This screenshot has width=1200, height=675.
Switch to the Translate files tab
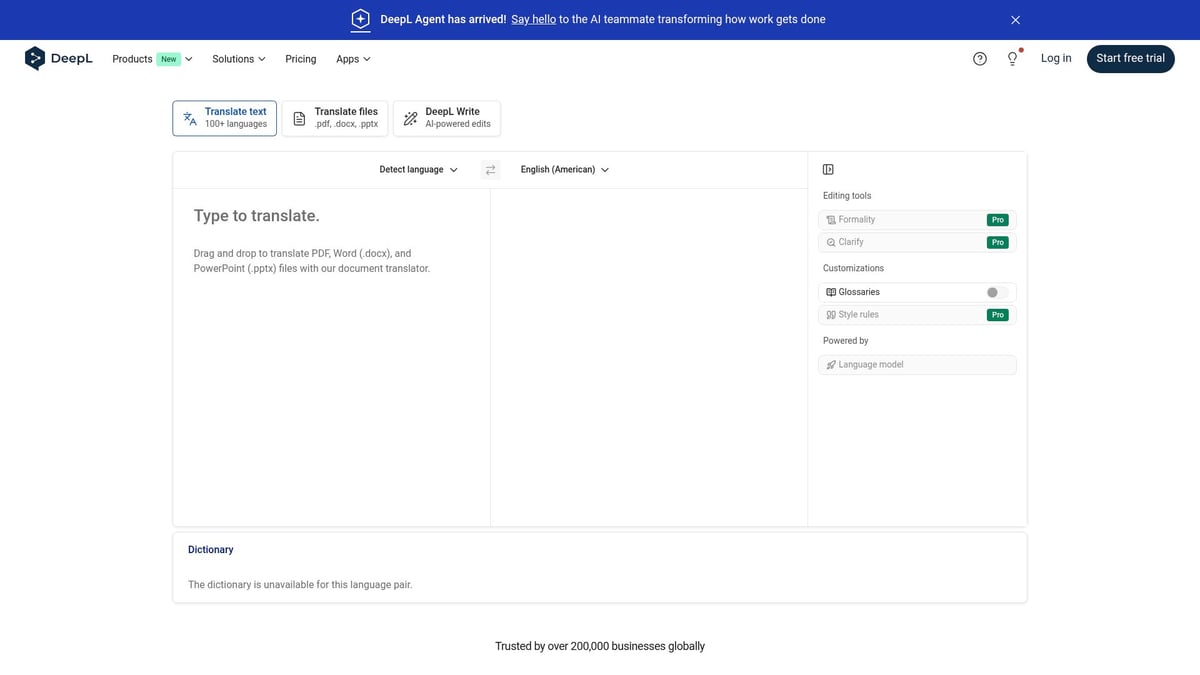coord(334,117)
